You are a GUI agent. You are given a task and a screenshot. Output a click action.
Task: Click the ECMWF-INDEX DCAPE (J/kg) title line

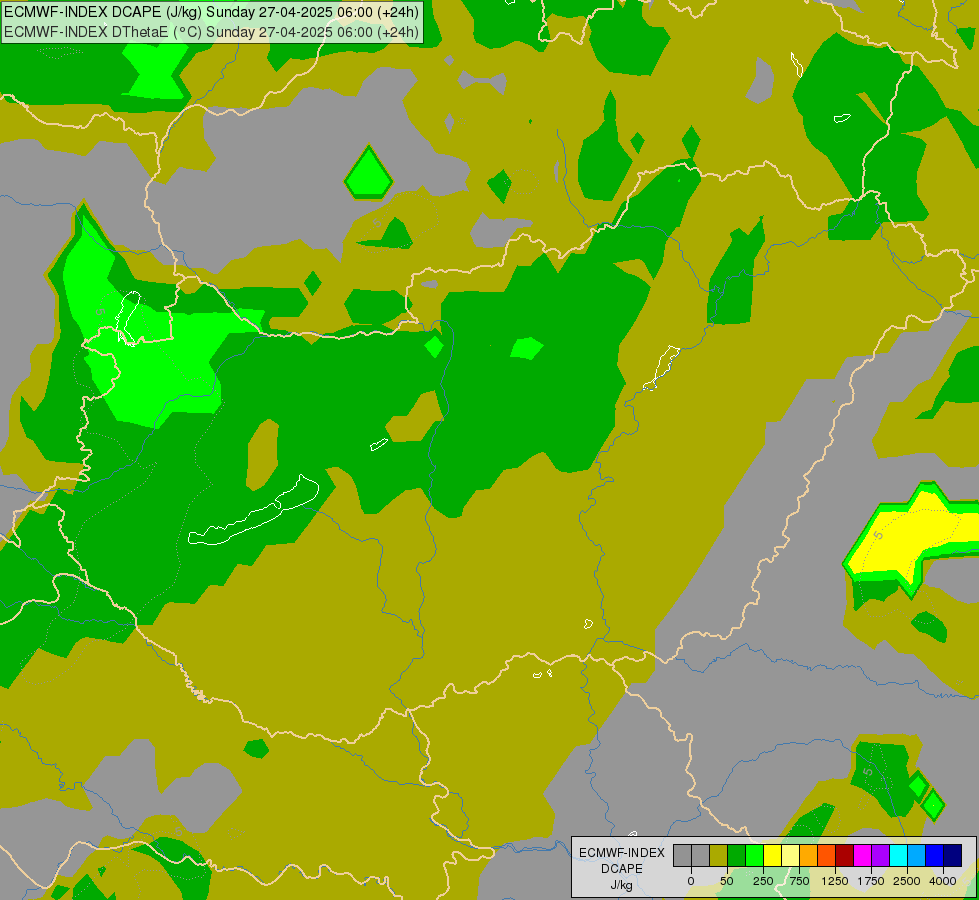[212, 11]
